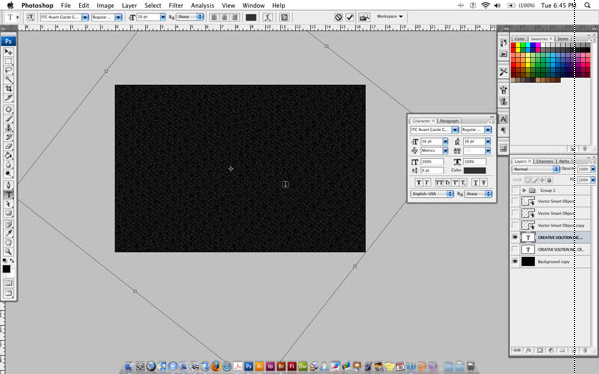The image size is (599, 374).
Task: Select the Crop tool
Action: pos(8,89)
